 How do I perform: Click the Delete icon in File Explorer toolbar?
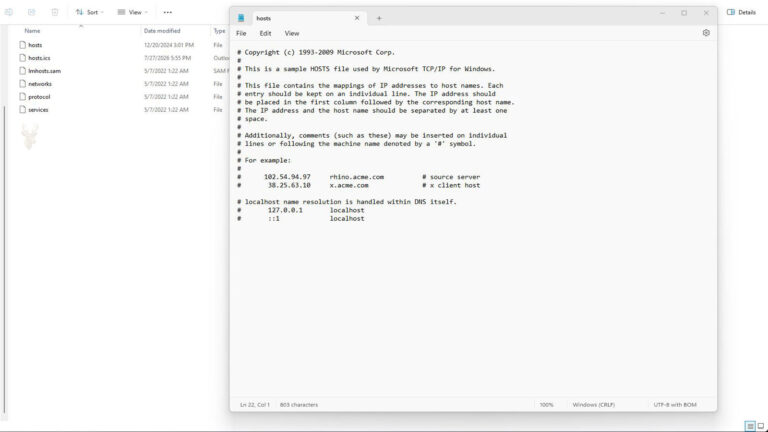pos(54,12)
